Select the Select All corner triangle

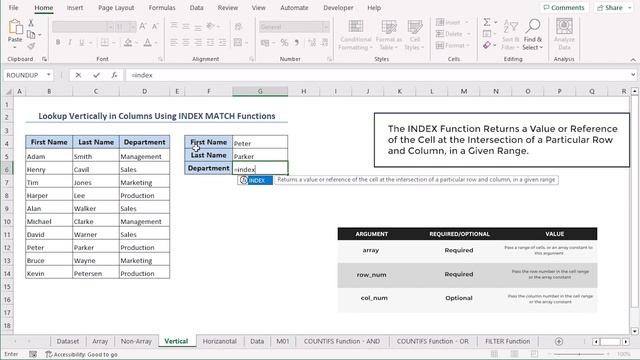pyautogui.click(x=8, y=92)
